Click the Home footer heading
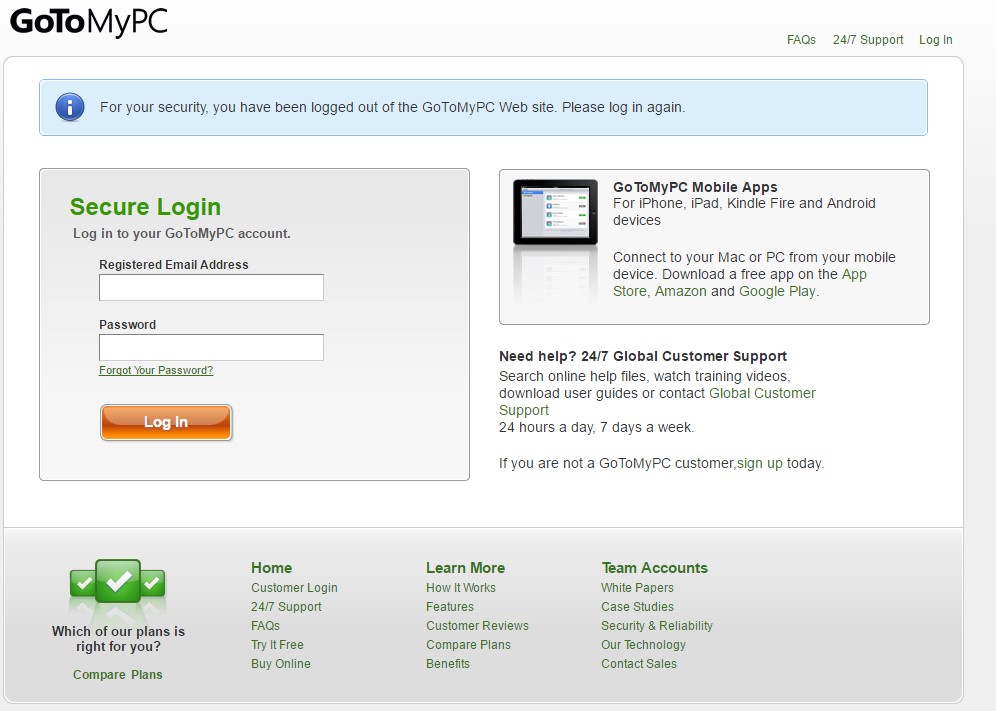This screenshot has width=996, height=711. 271,568
